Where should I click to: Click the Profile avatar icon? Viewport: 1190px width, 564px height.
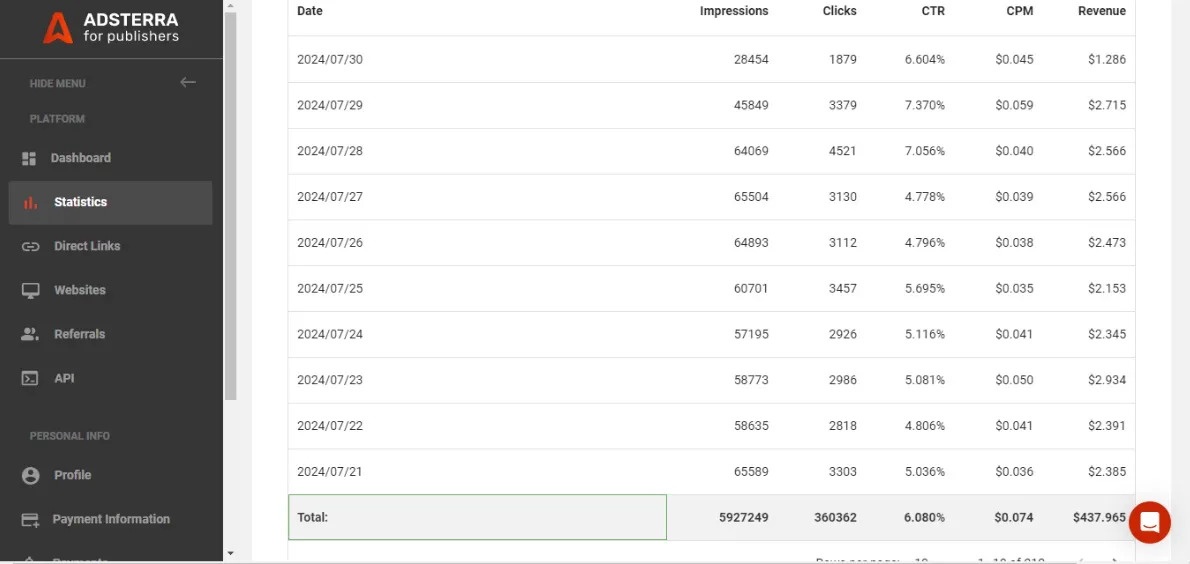coord(30,475)
